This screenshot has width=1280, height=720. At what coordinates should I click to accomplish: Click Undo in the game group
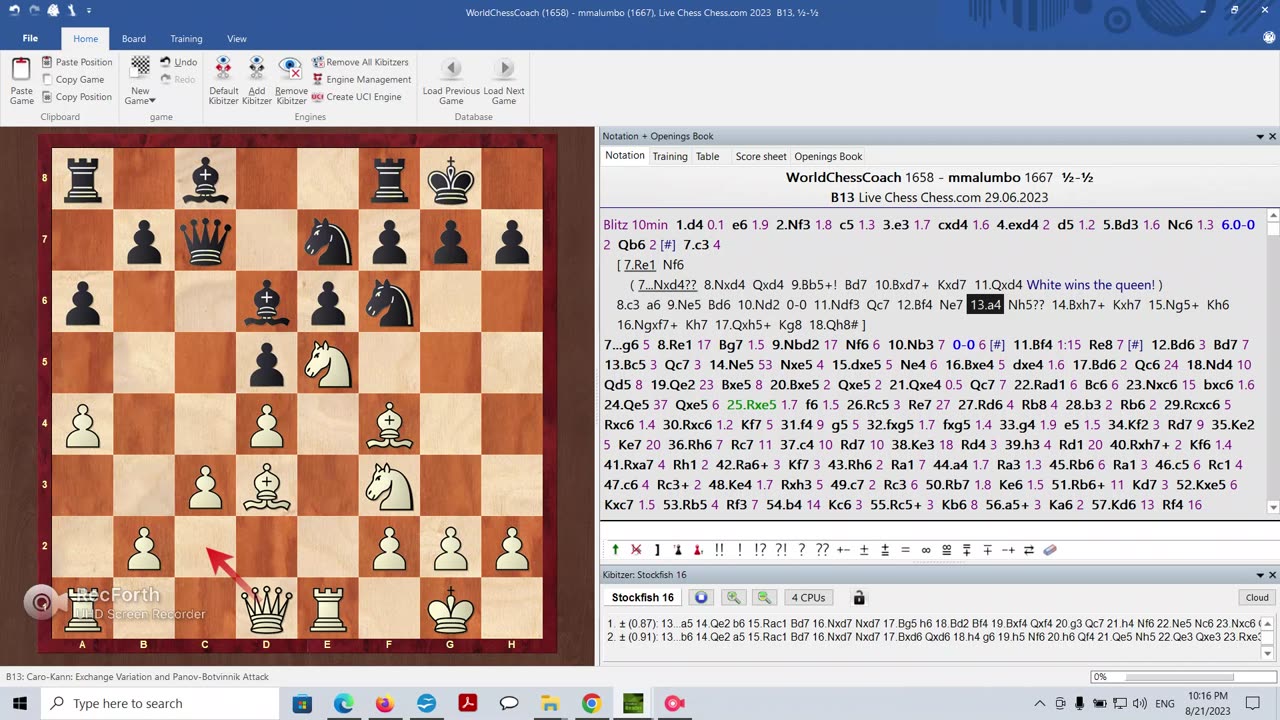[x=179, y=62]
